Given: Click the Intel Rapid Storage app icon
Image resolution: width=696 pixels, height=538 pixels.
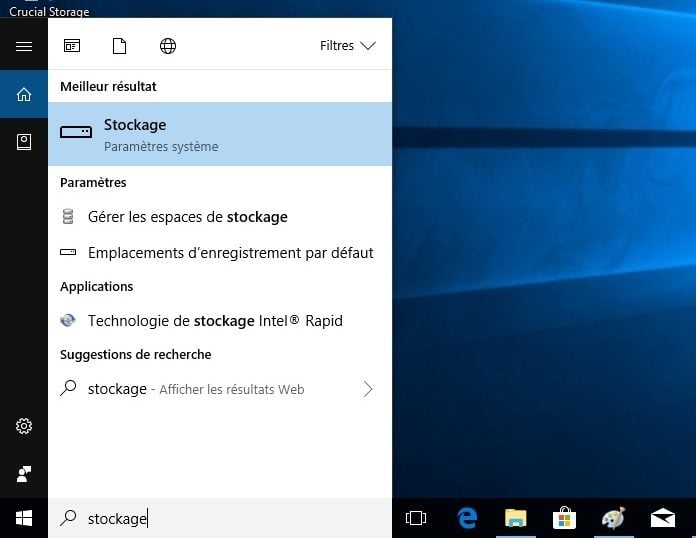Looking at the screenshot, I should point(68,320).
